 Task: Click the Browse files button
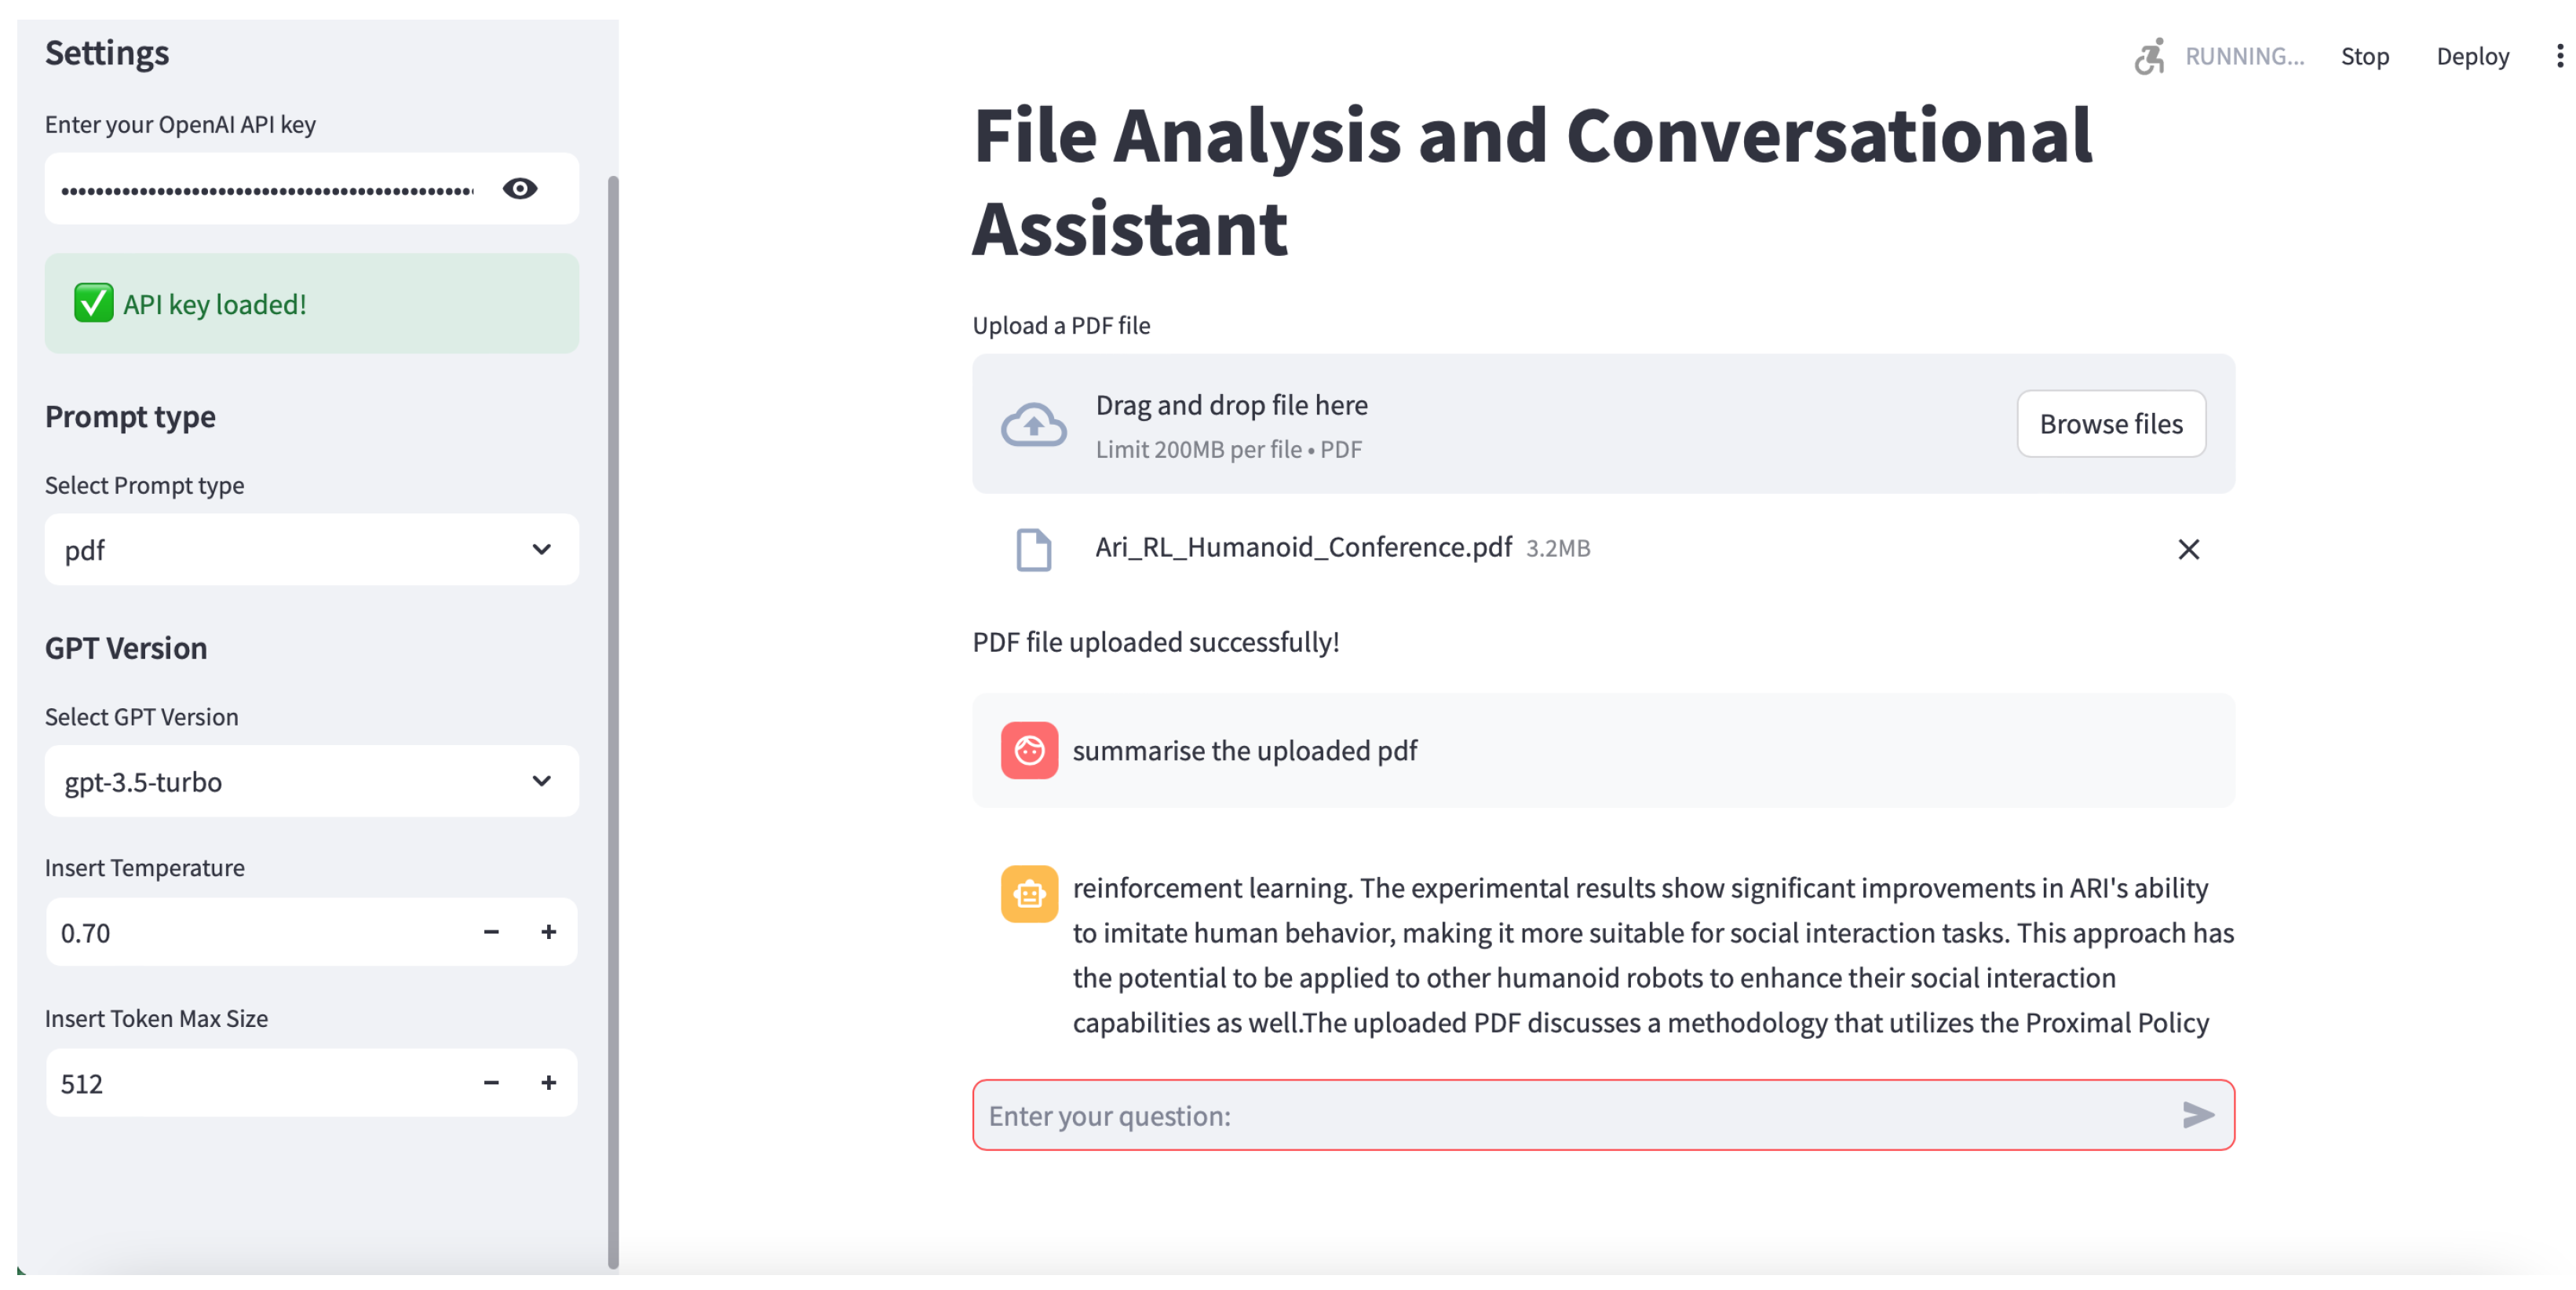tap(2110, 424)
